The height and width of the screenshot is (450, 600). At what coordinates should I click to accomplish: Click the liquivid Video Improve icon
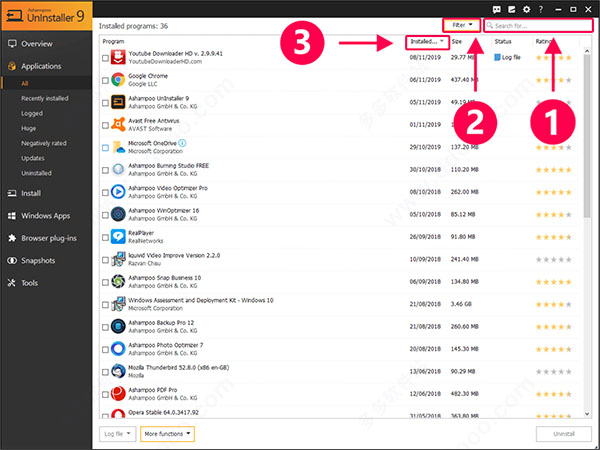[118, 259]
